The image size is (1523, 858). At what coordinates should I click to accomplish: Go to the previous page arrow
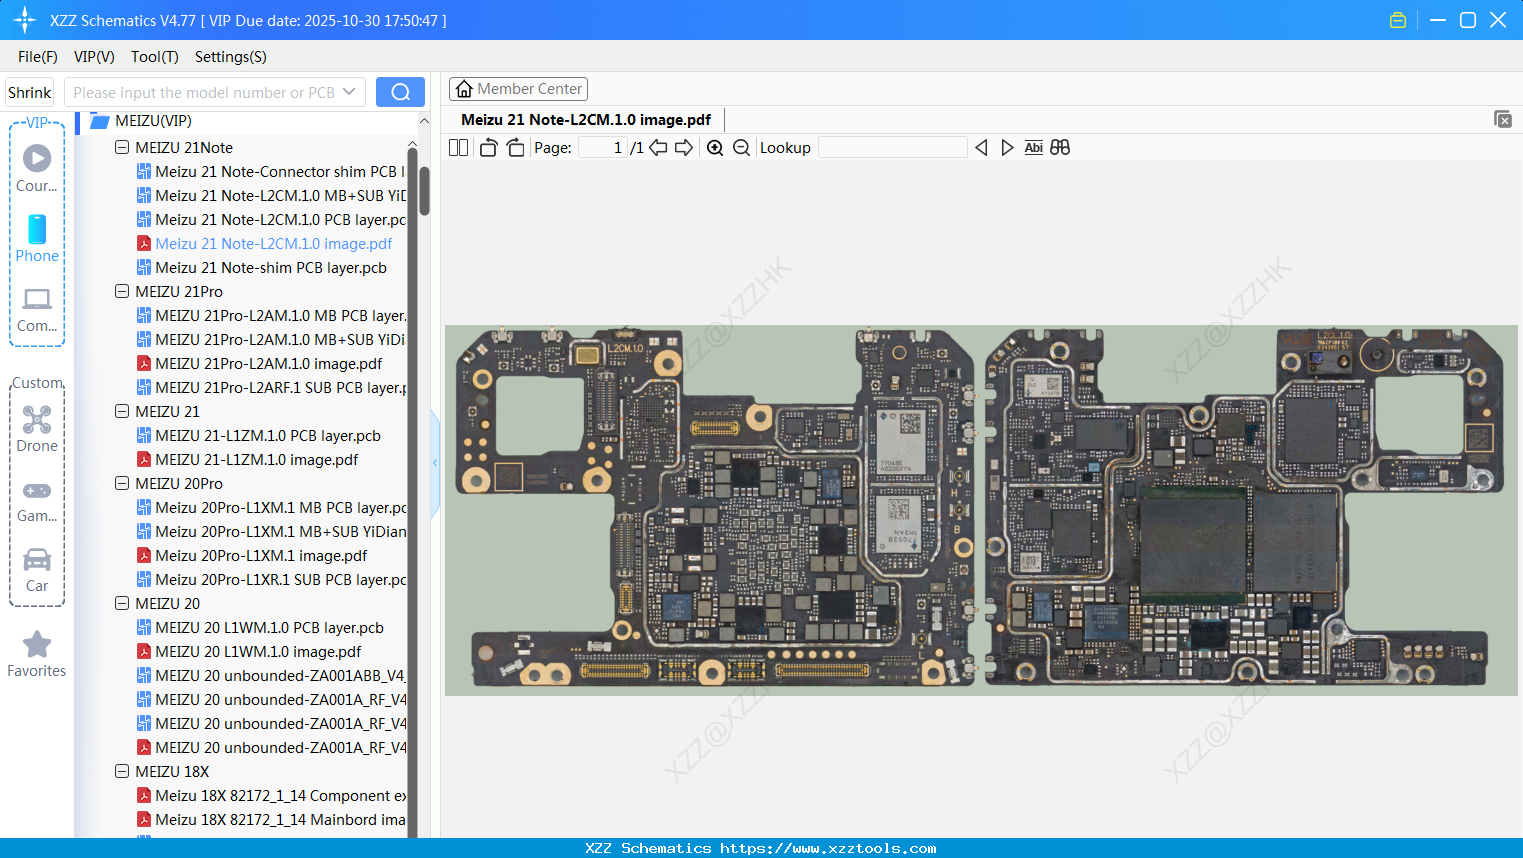pyautogui.click(x=658, y=148)
